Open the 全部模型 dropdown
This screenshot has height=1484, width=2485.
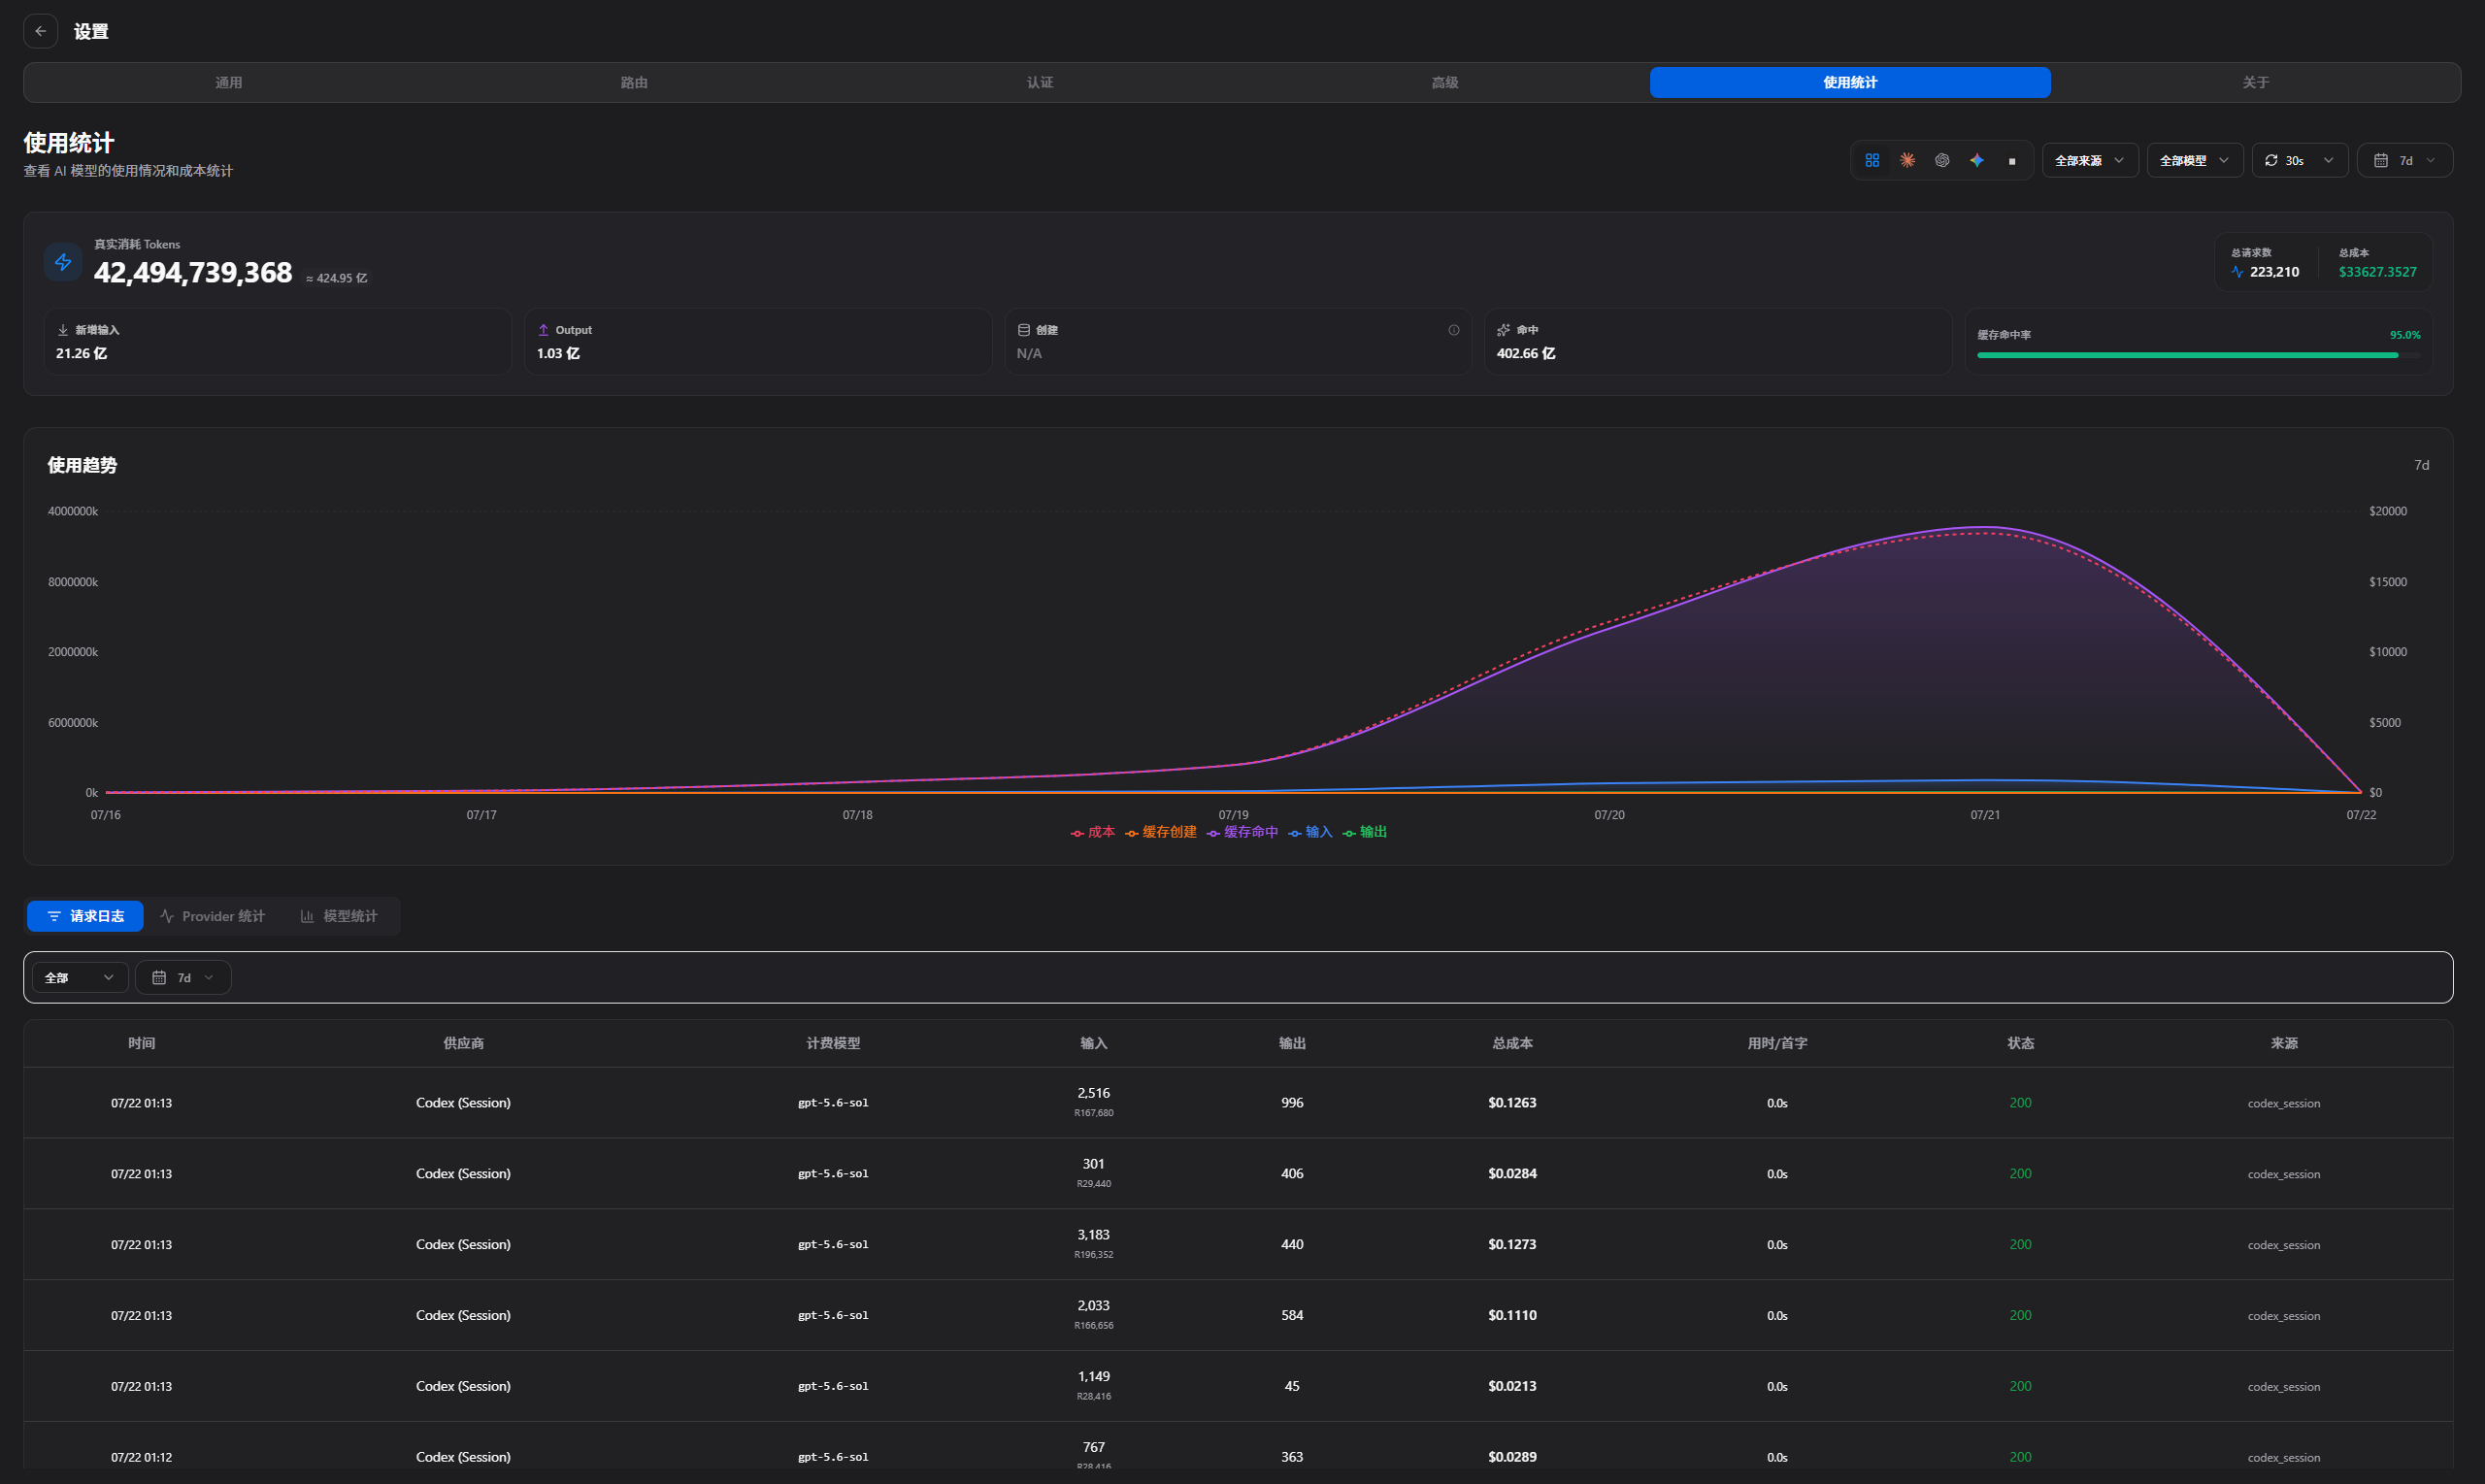click(2195, 160)
